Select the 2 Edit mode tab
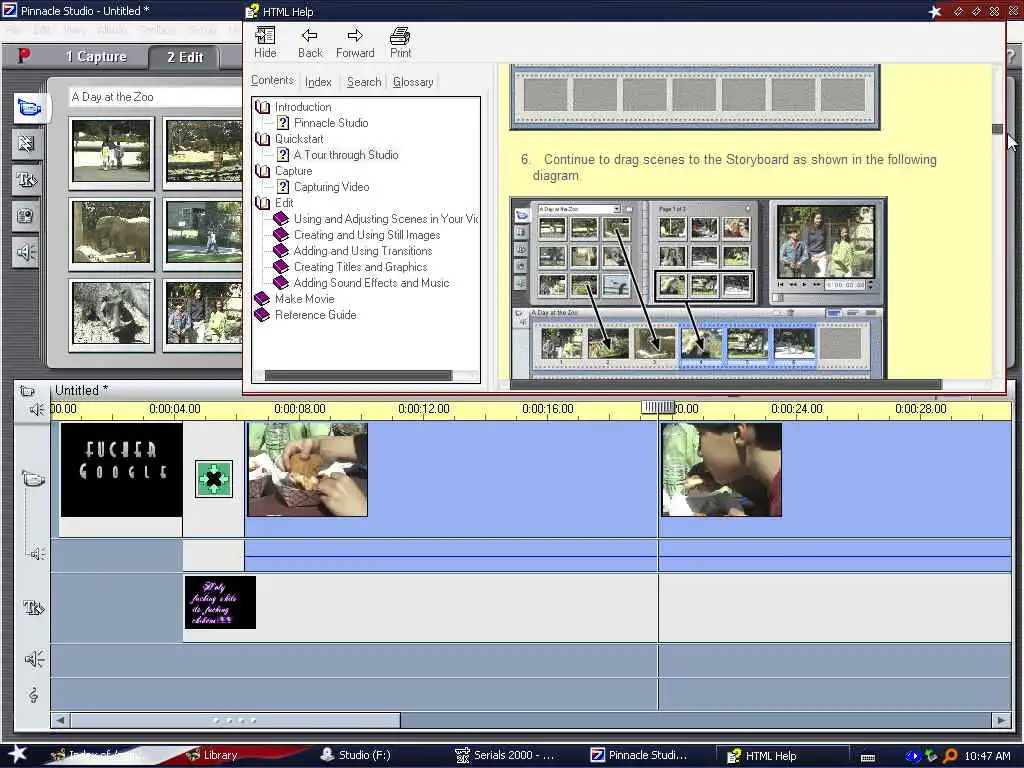The image size is (1024, 768). (185, 57)
